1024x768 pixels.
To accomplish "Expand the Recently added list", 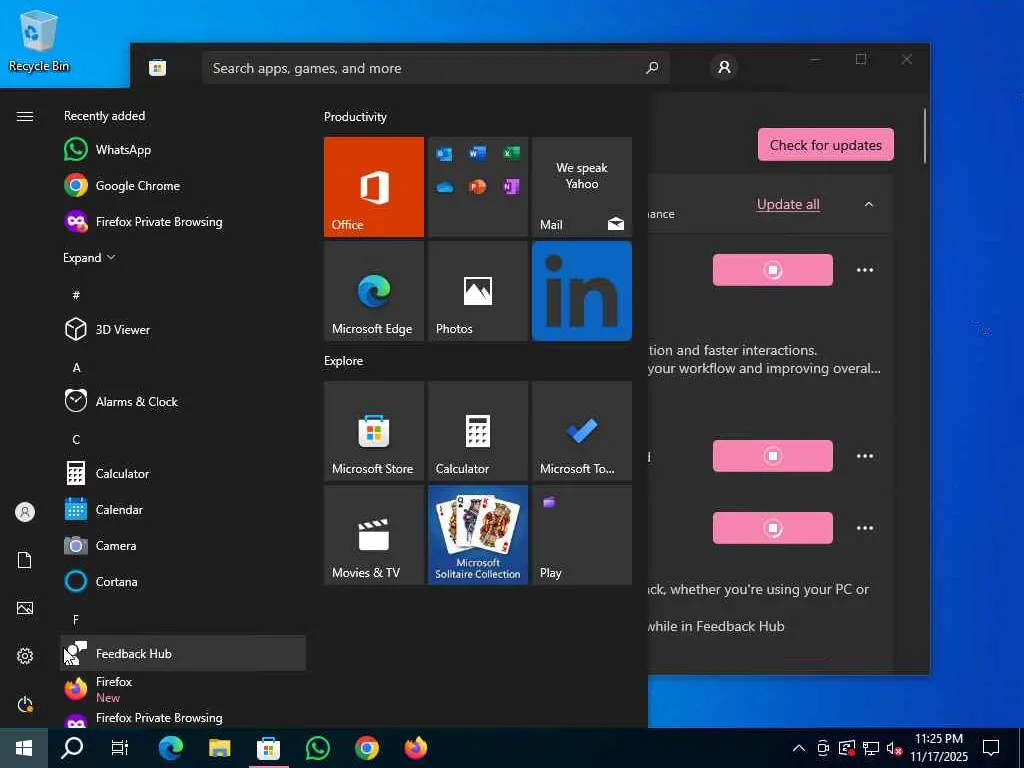I will tap(89, 257).
